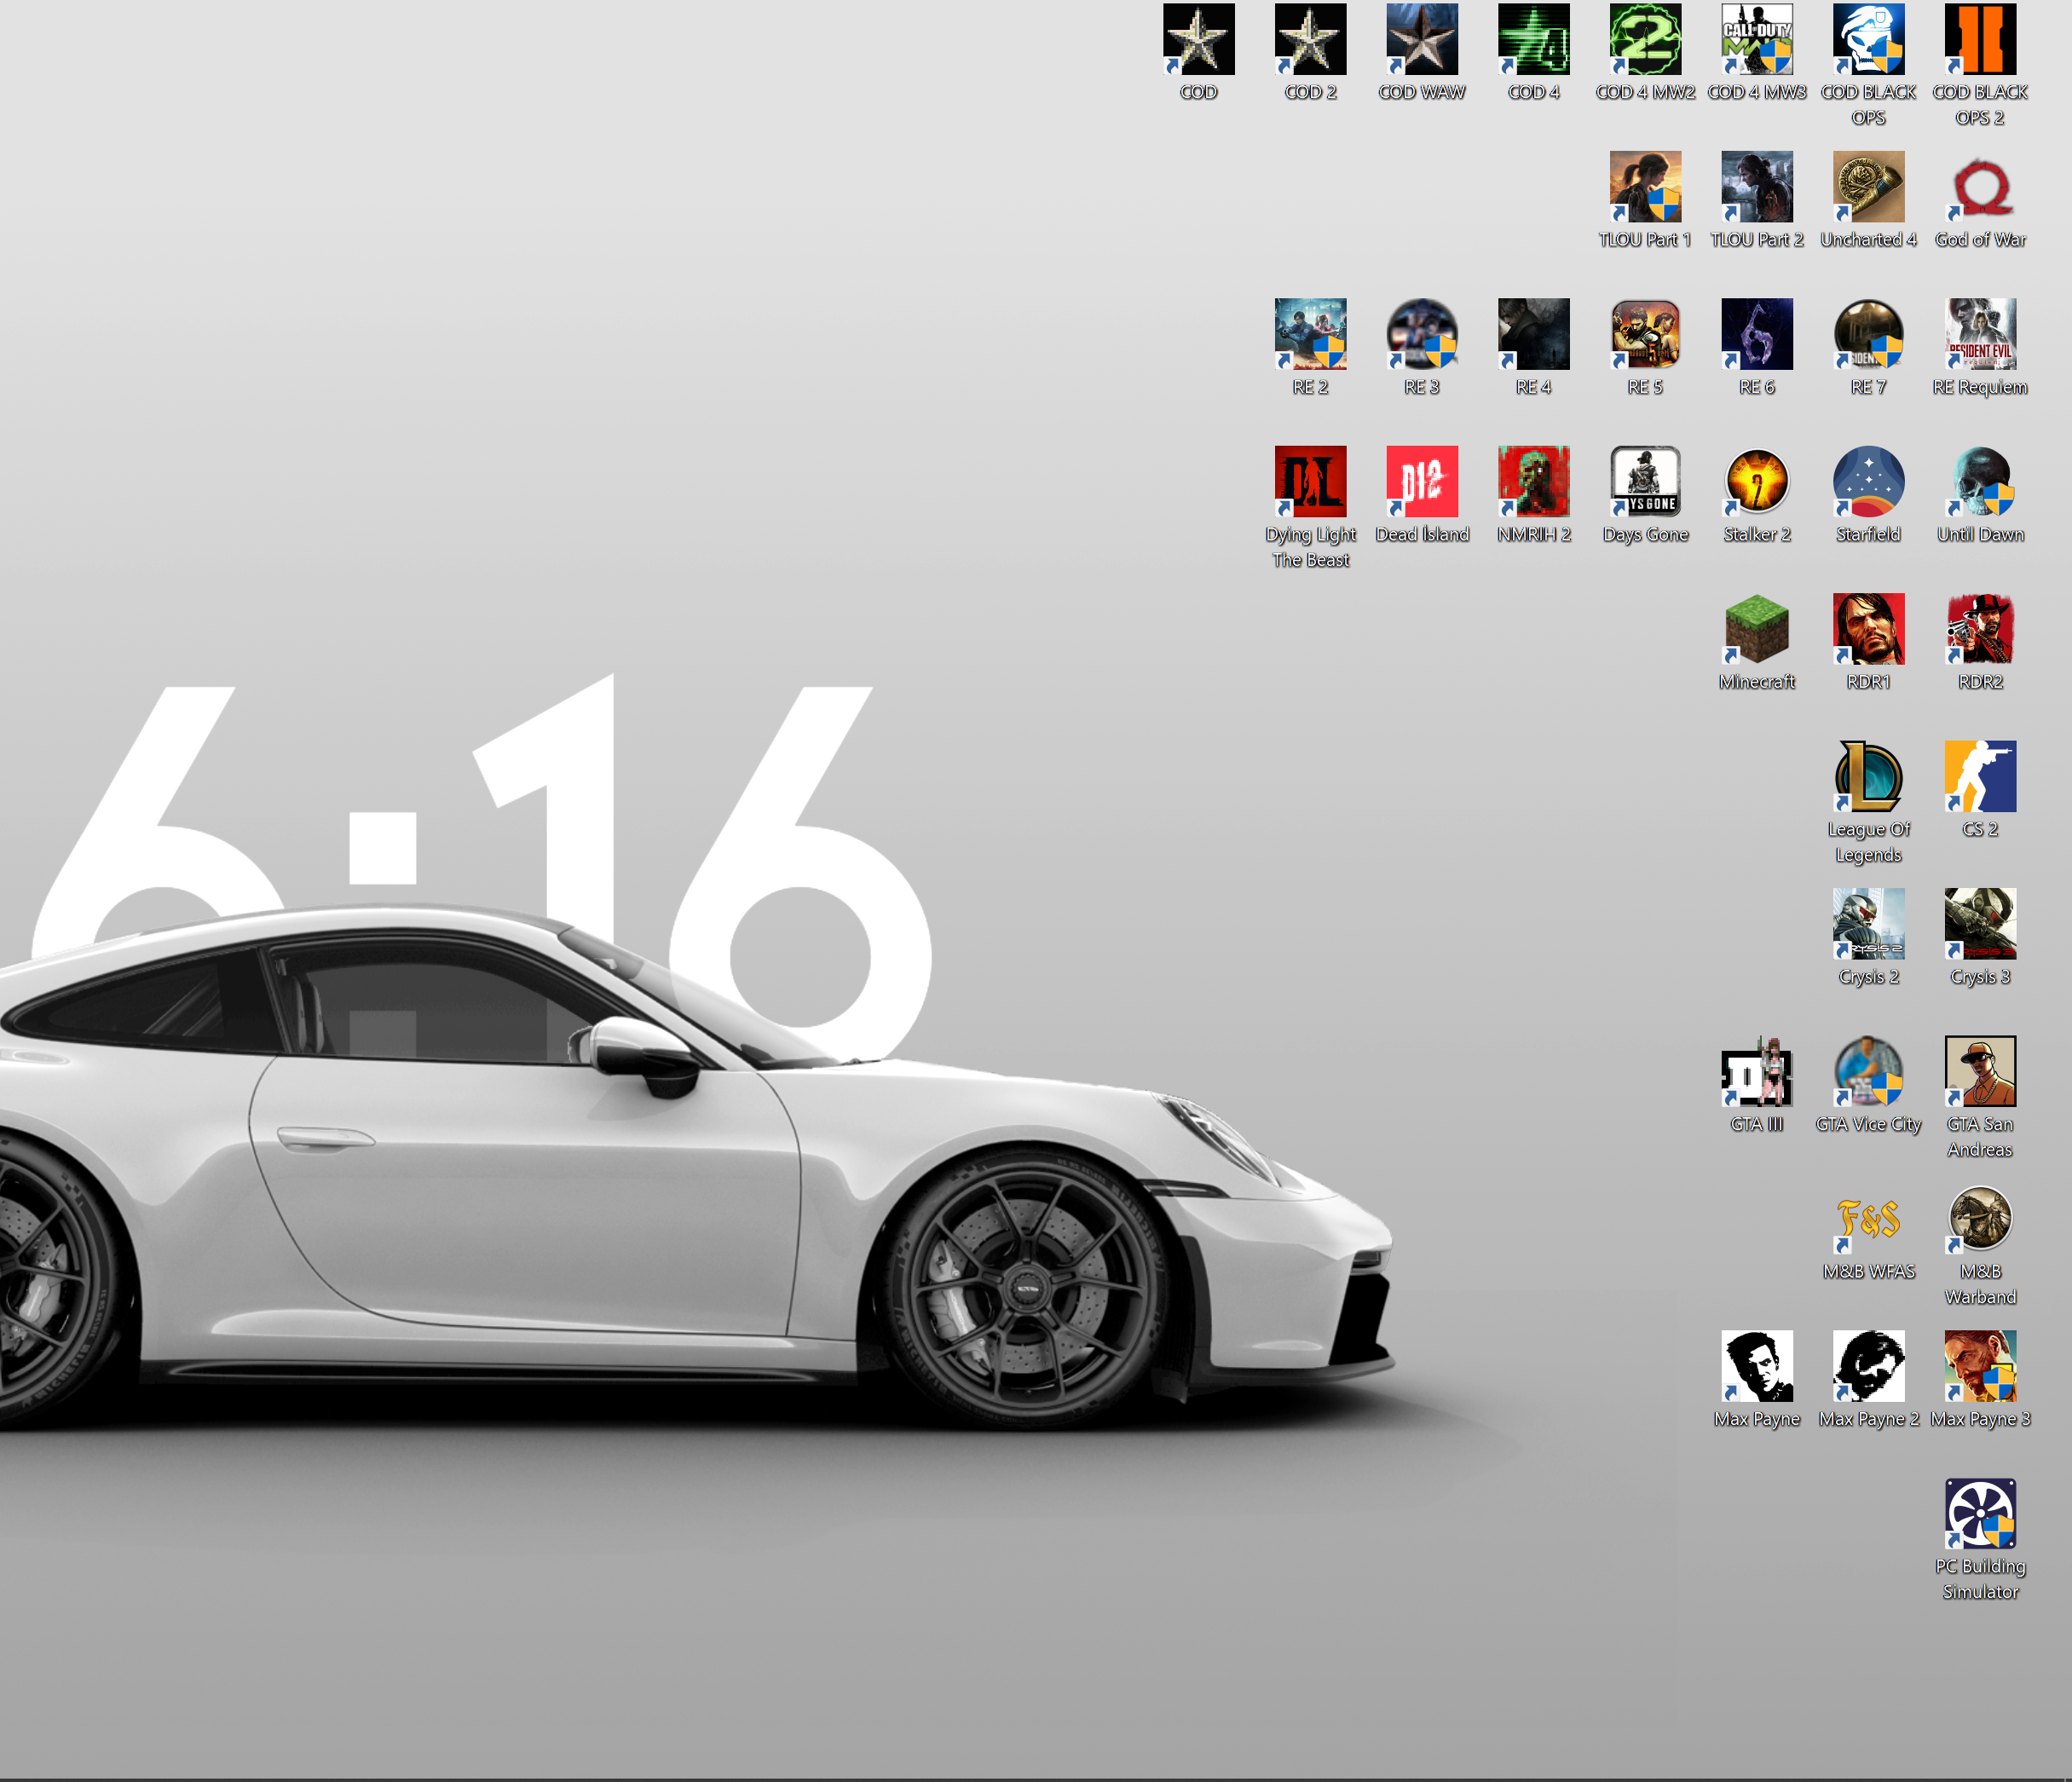2072x1782 pixels.
Task: Select the GTA San Andreas icon
Action: pos(1980,1072)
